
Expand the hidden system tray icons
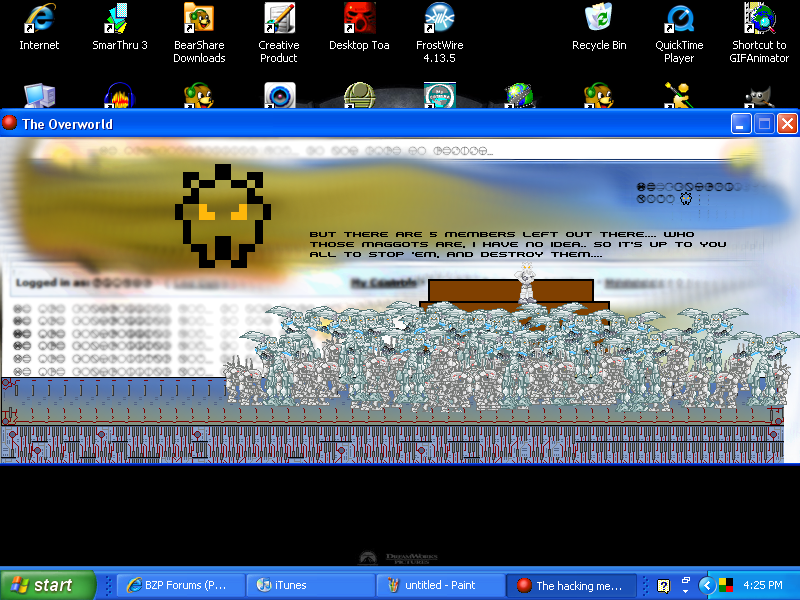pos(708,583)
